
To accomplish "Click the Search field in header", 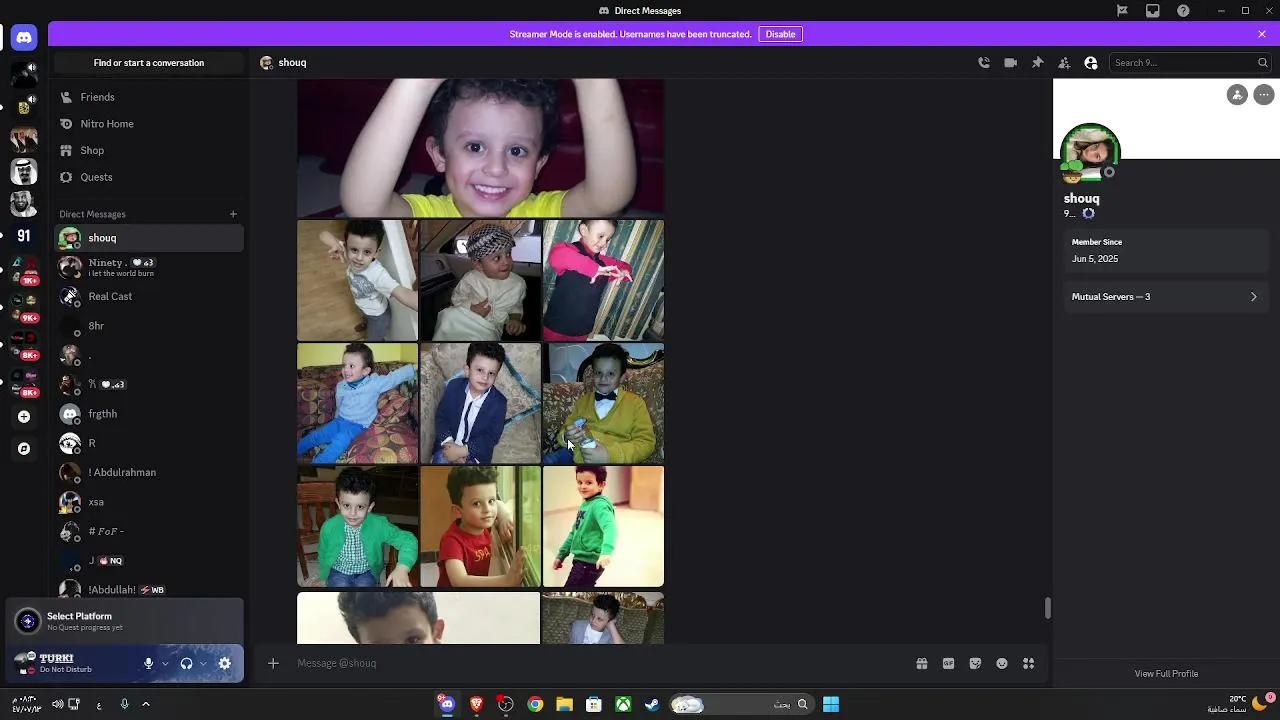I will tap(1190, 63).
